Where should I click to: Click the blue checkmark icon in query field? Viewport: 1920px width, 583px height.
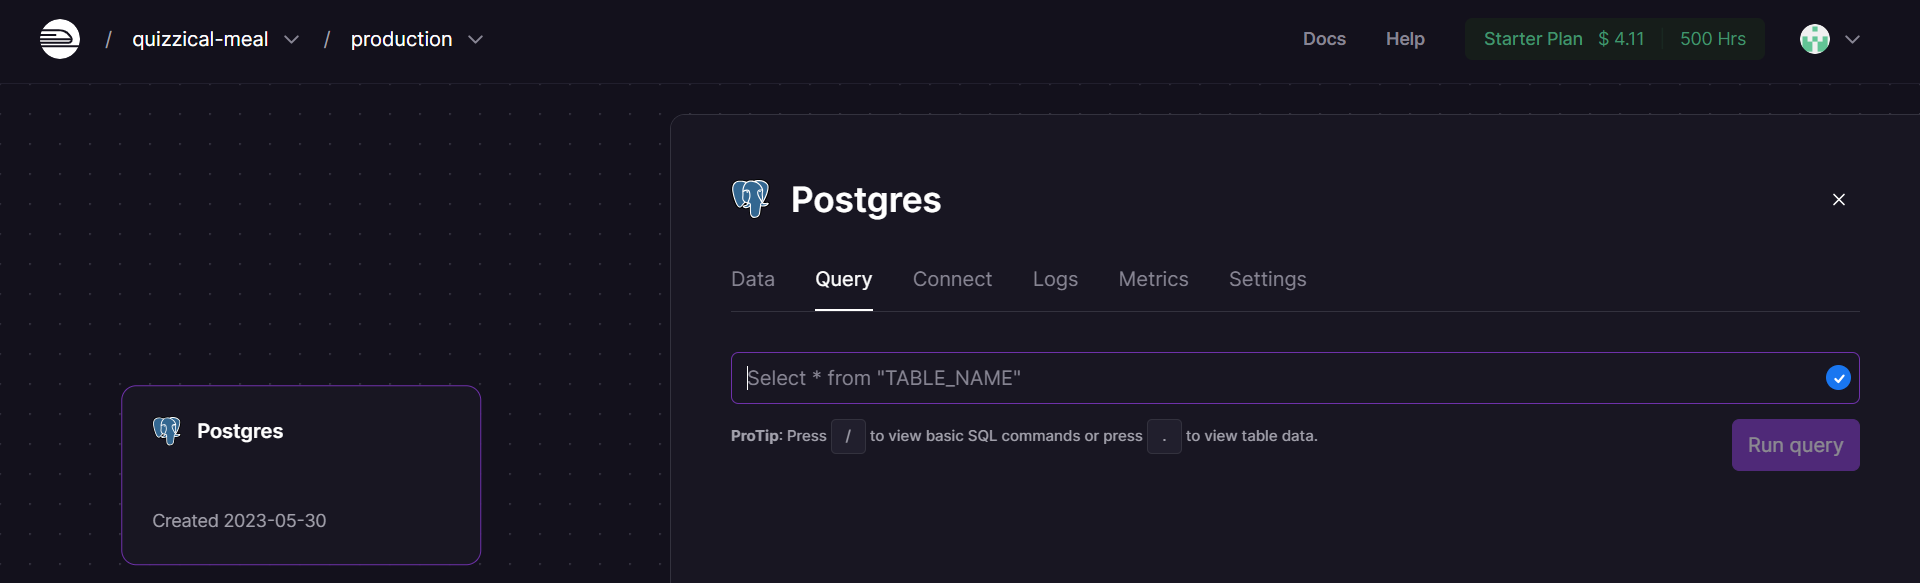[1838, 378]
